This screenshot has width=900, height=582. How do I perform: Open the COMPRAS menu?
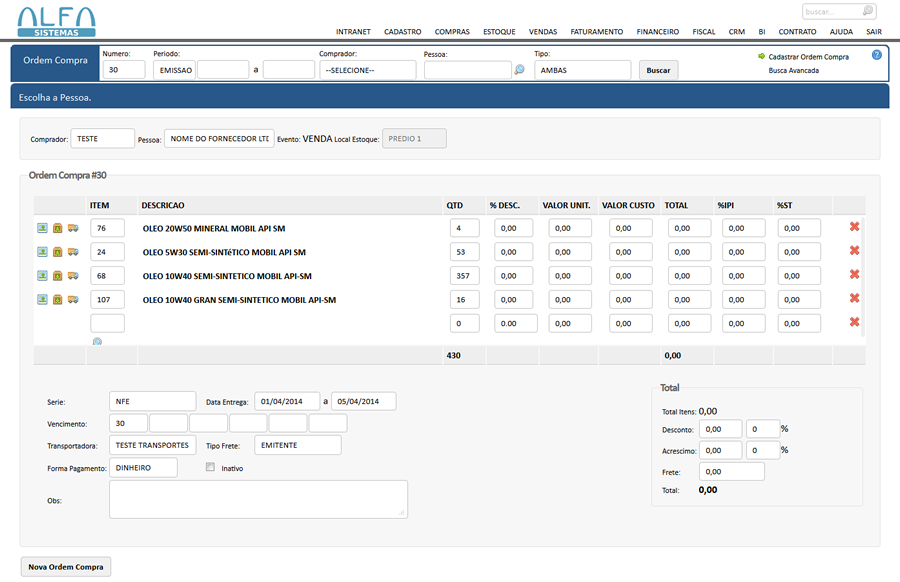[452, 32]
